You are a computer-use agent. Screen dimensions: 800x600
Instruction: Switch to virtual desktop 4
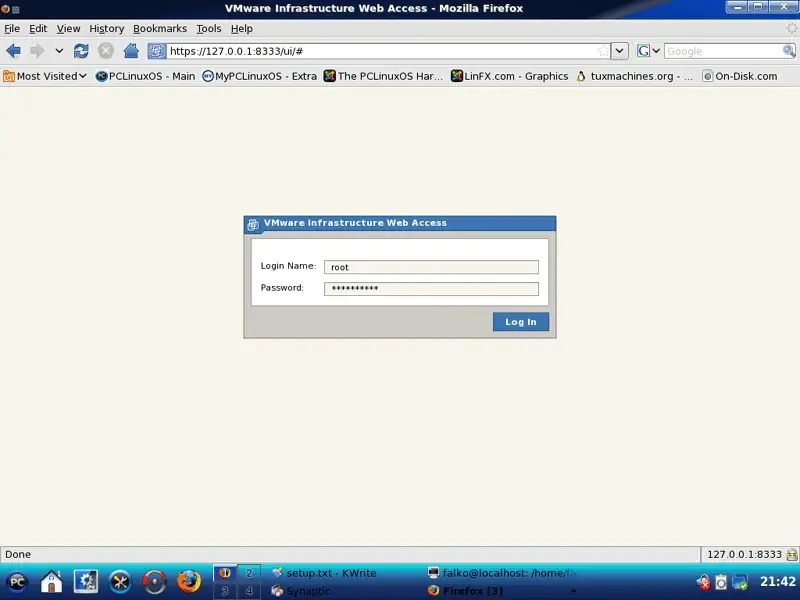tap(249, 591)
